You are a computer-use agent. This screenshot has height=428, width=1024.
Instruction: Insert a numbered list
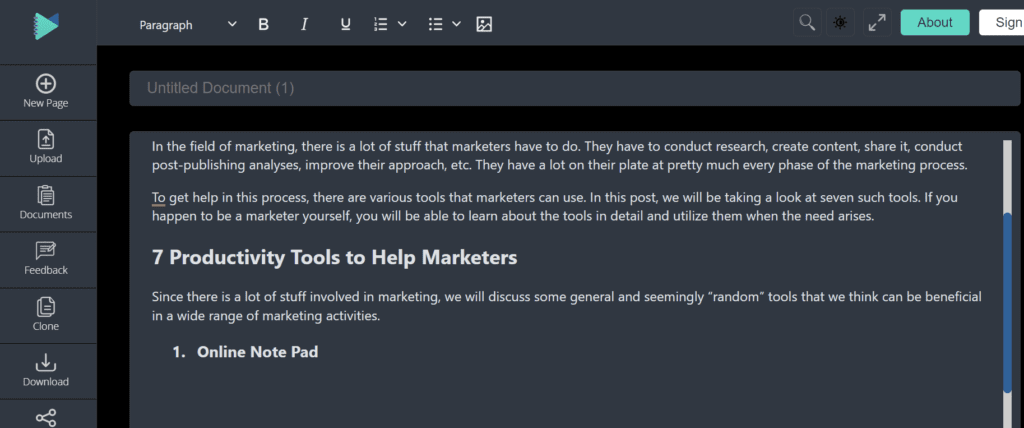(x=381, y=24)
